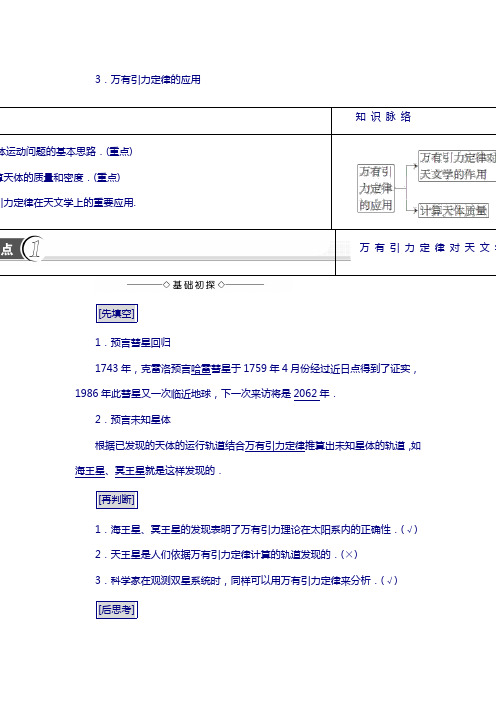Click the '[先填空]' boxed label
The height and width of the screenshot is (702, 496).
(x=117, y=313)
